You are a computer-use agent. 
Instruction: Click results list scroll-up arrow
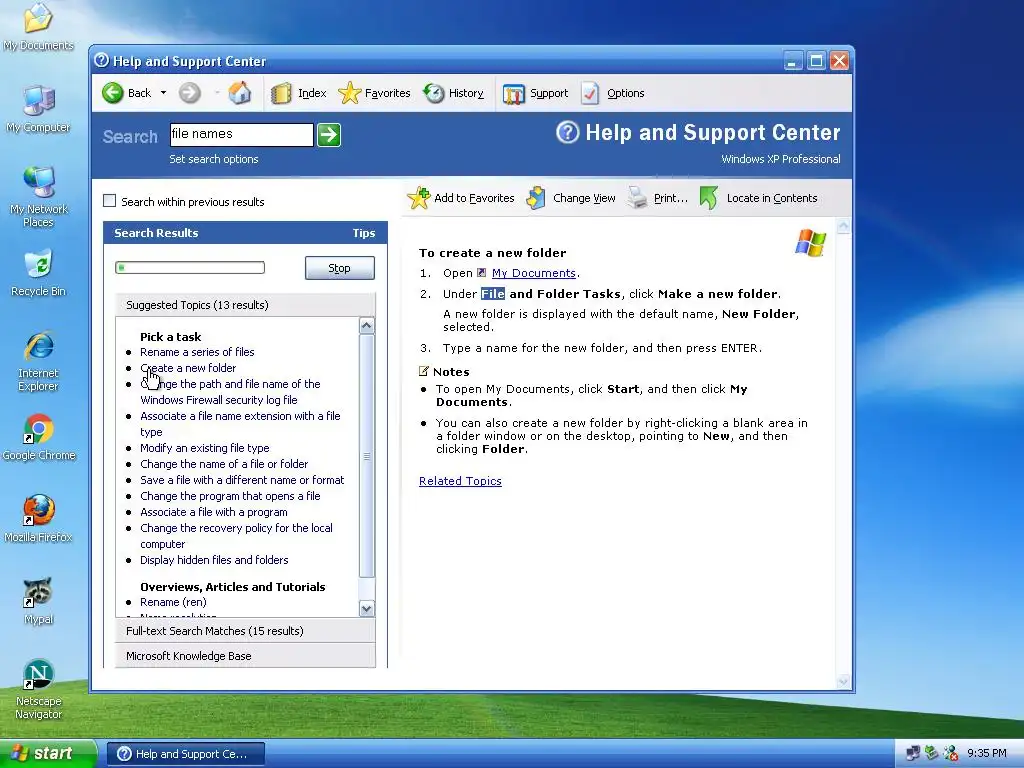pos(367,325)
